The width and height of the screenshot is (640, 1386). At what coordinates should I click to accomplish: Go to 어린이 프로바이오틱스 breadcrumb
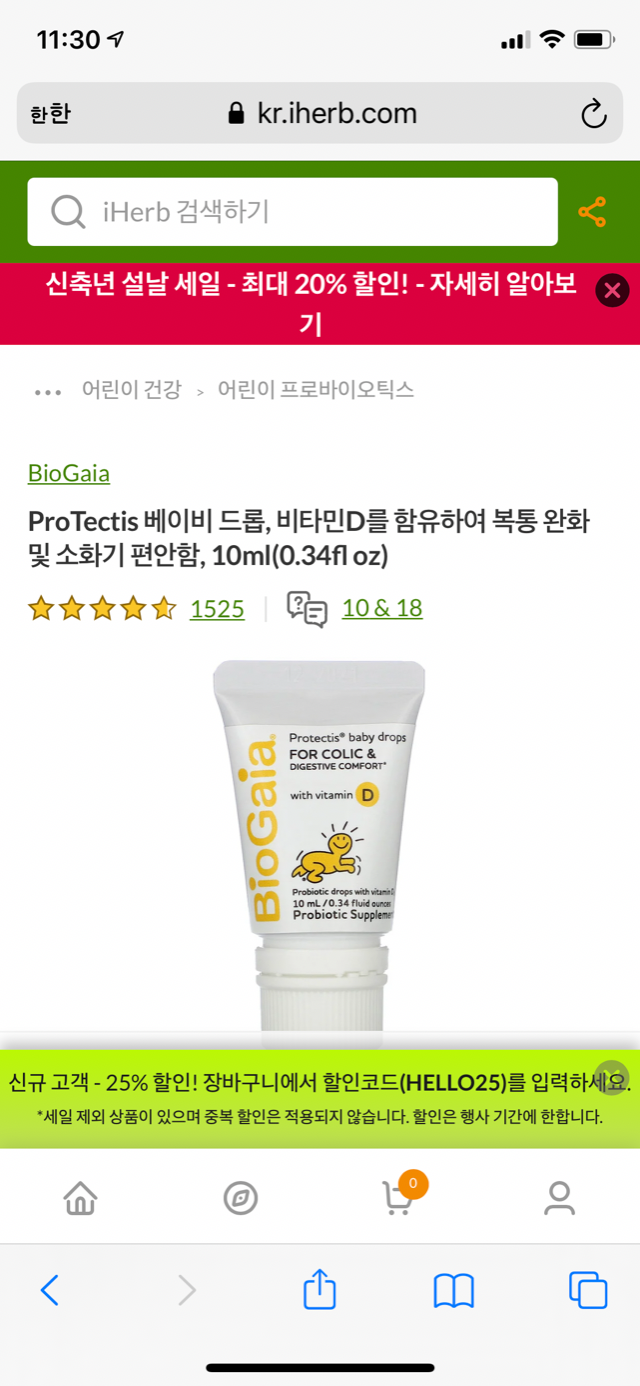pos(316,390)
